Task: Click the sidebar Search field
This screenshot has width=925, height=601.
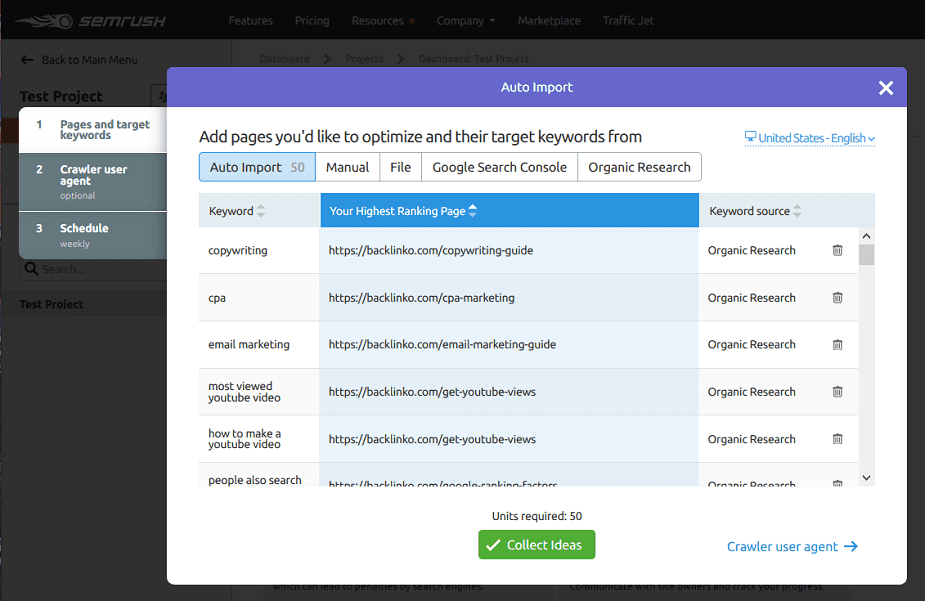Action: click(94, 269)
